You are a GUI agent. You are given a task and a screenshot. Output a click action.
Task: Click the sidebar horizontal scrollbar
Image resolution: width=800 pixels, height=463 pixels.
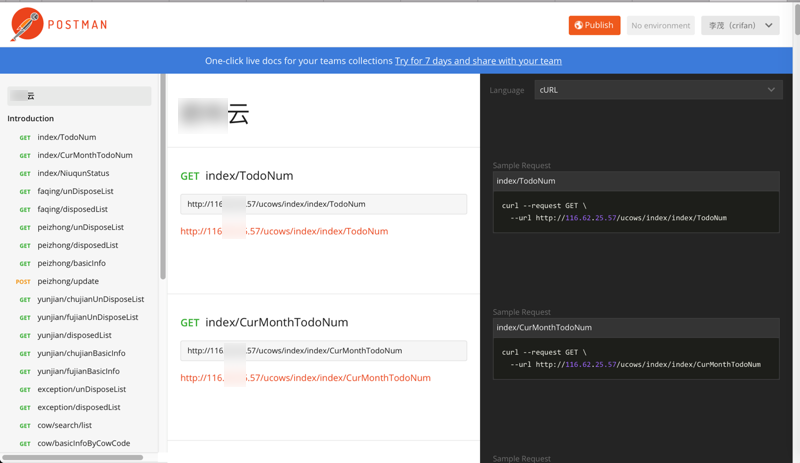click(72, 457)
